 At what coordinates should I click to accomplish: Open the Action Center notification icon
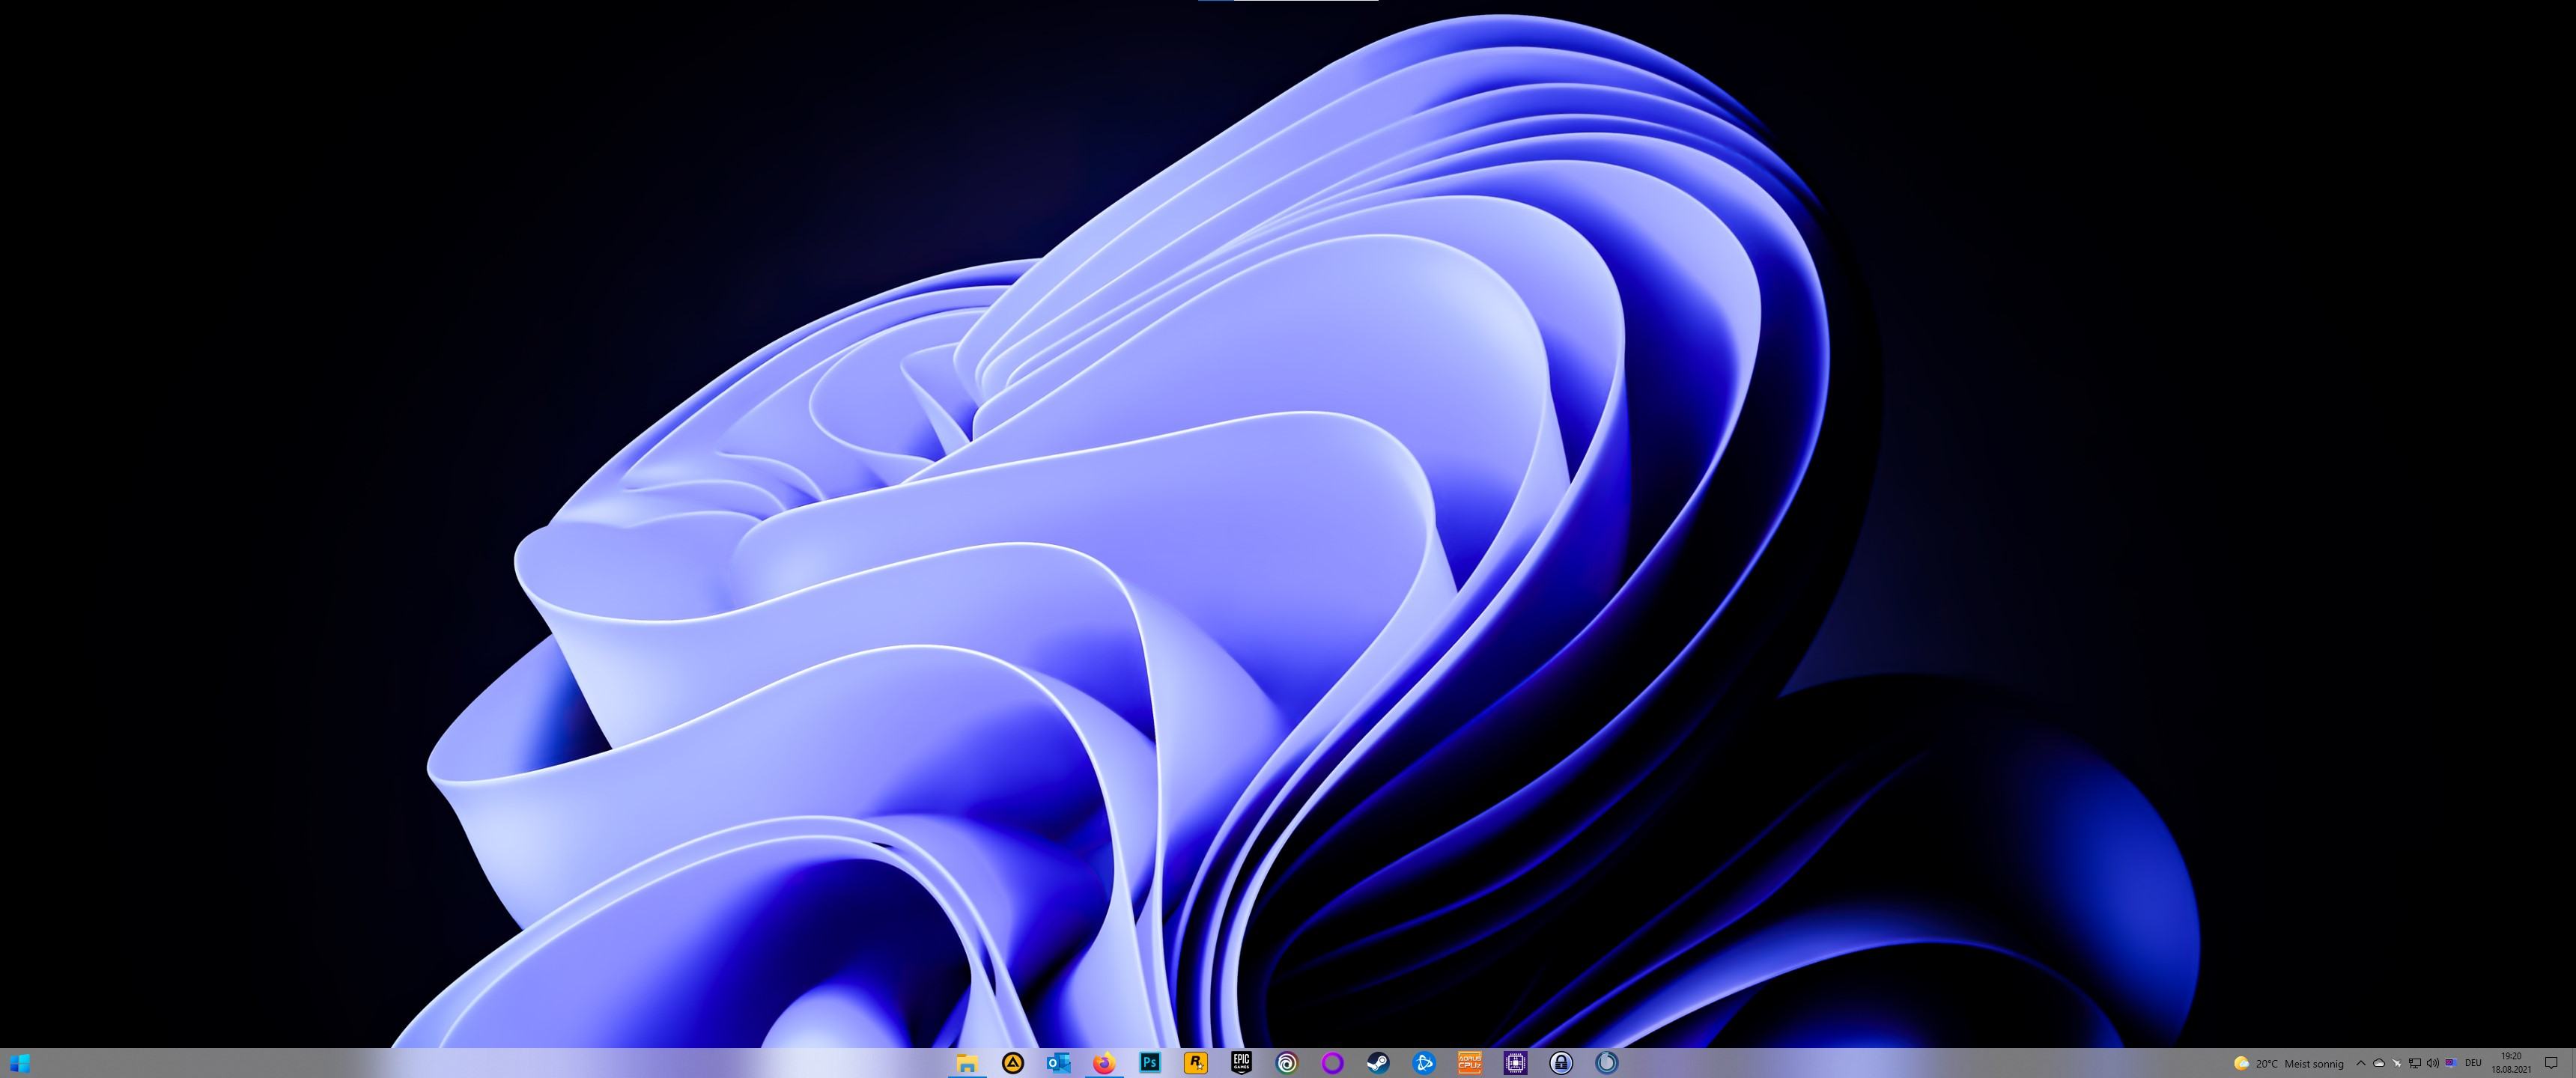point(2551,1063)
